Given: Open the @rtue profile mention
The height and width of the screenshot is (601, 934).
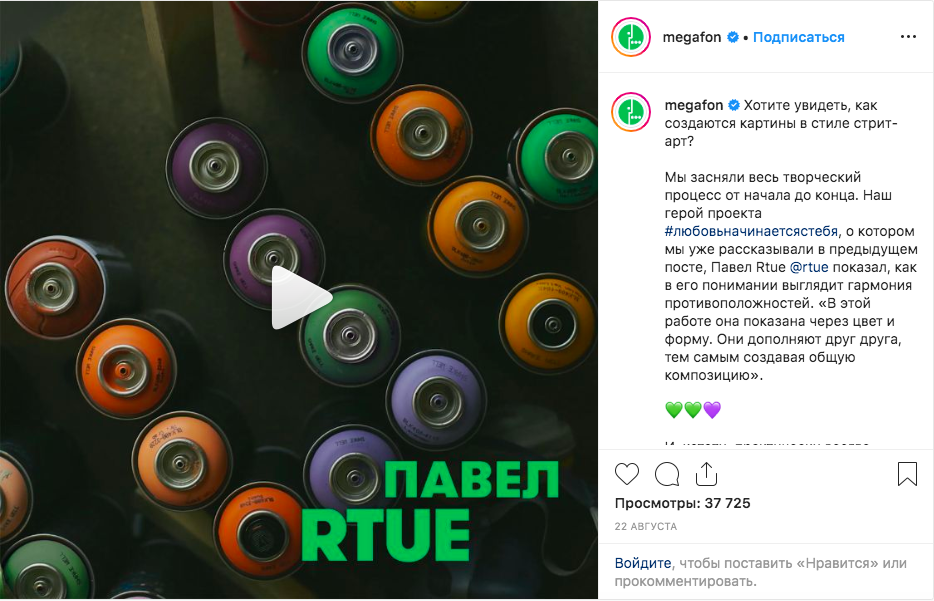Looking at the screenshot, I should point(809,267).
